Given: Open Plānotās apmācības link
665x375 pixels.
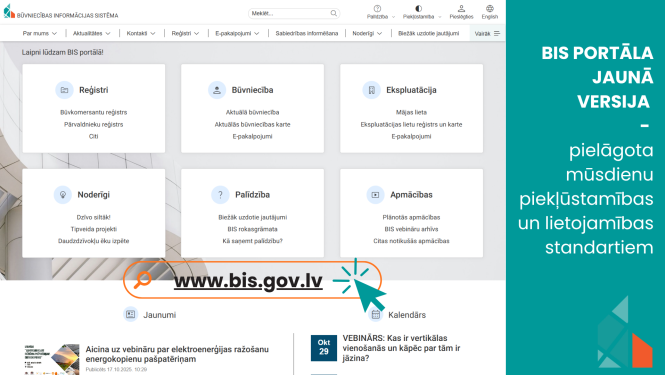Looking at the screenshot, I should (x=411, y=217).
